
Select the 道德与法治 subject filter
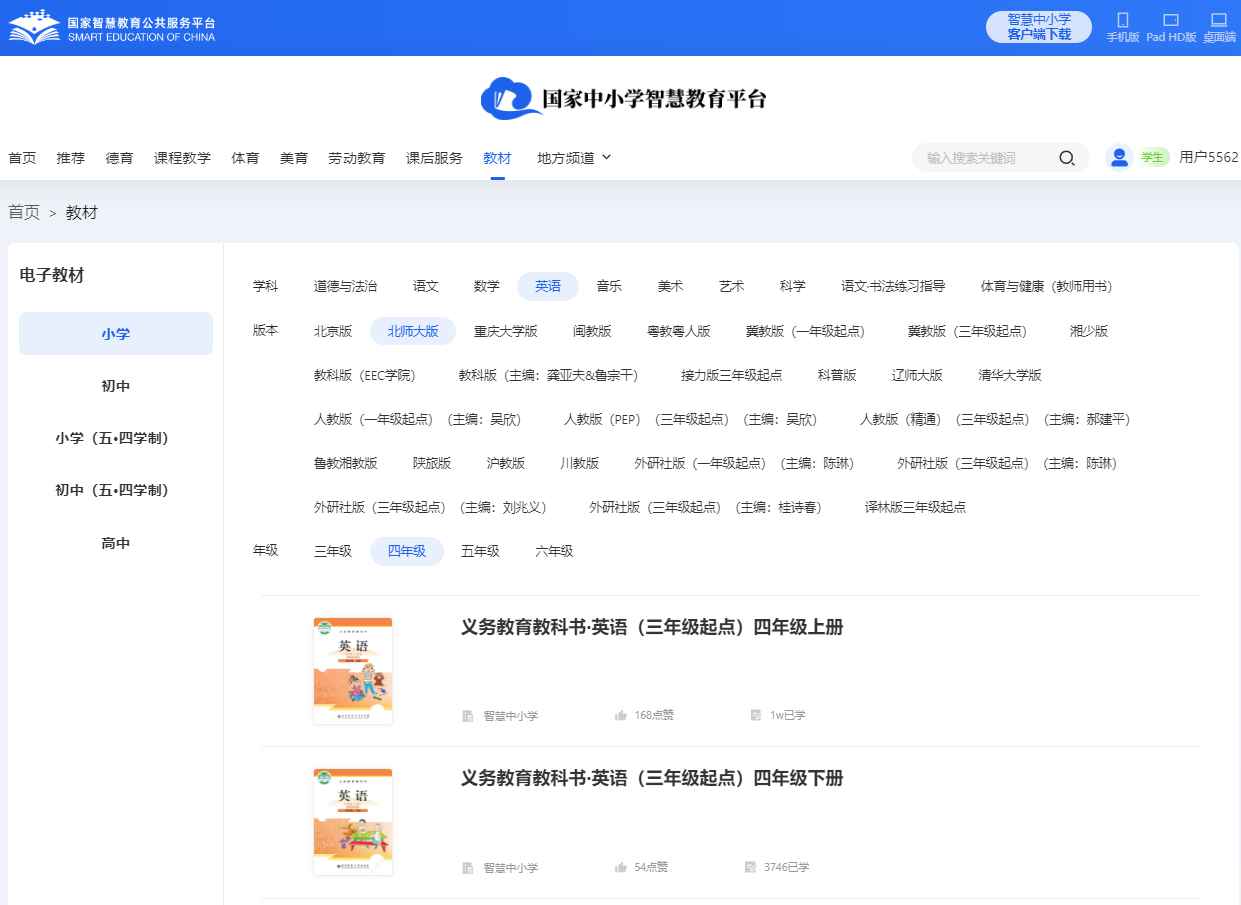click(345, 286)
